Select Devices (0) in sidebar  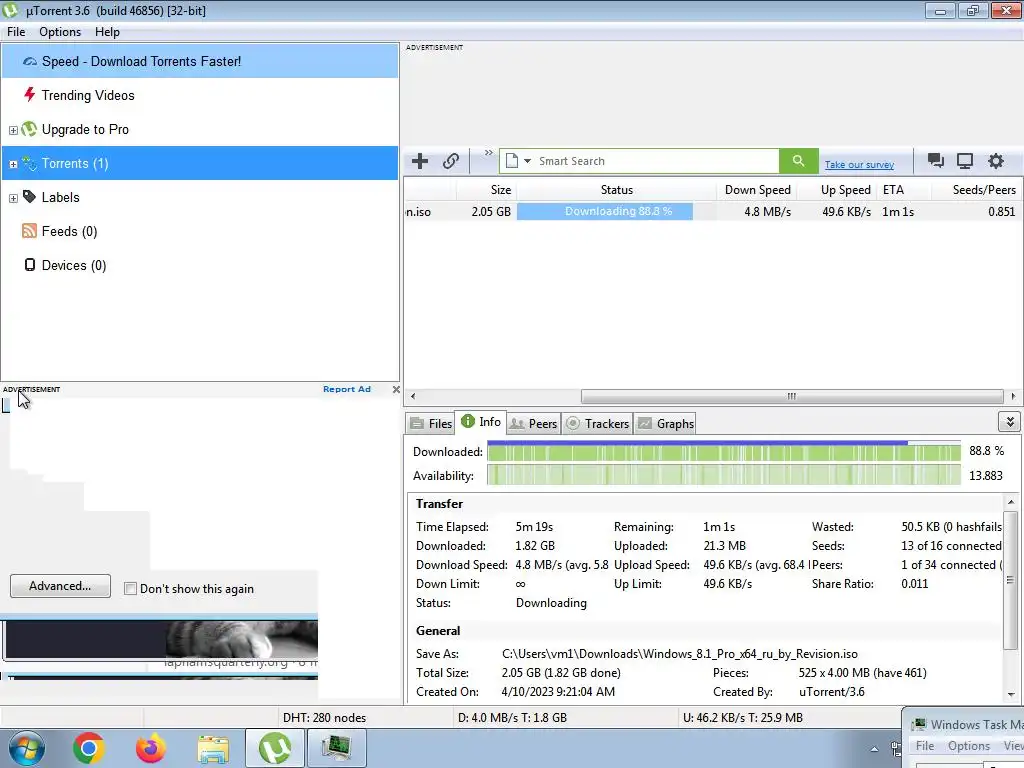[x=200, y=265]
